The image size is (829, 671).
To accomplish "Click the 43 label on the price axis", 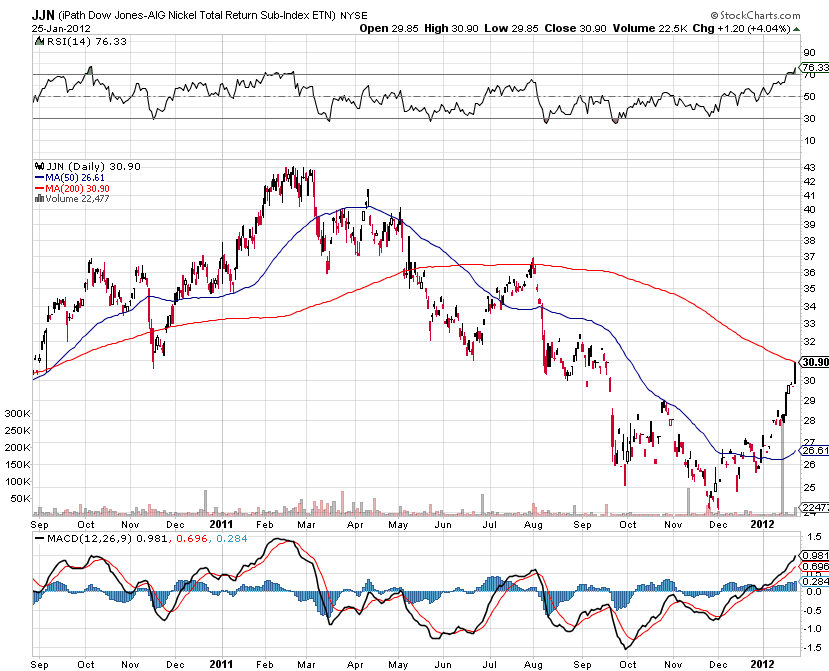I will 809,167.
